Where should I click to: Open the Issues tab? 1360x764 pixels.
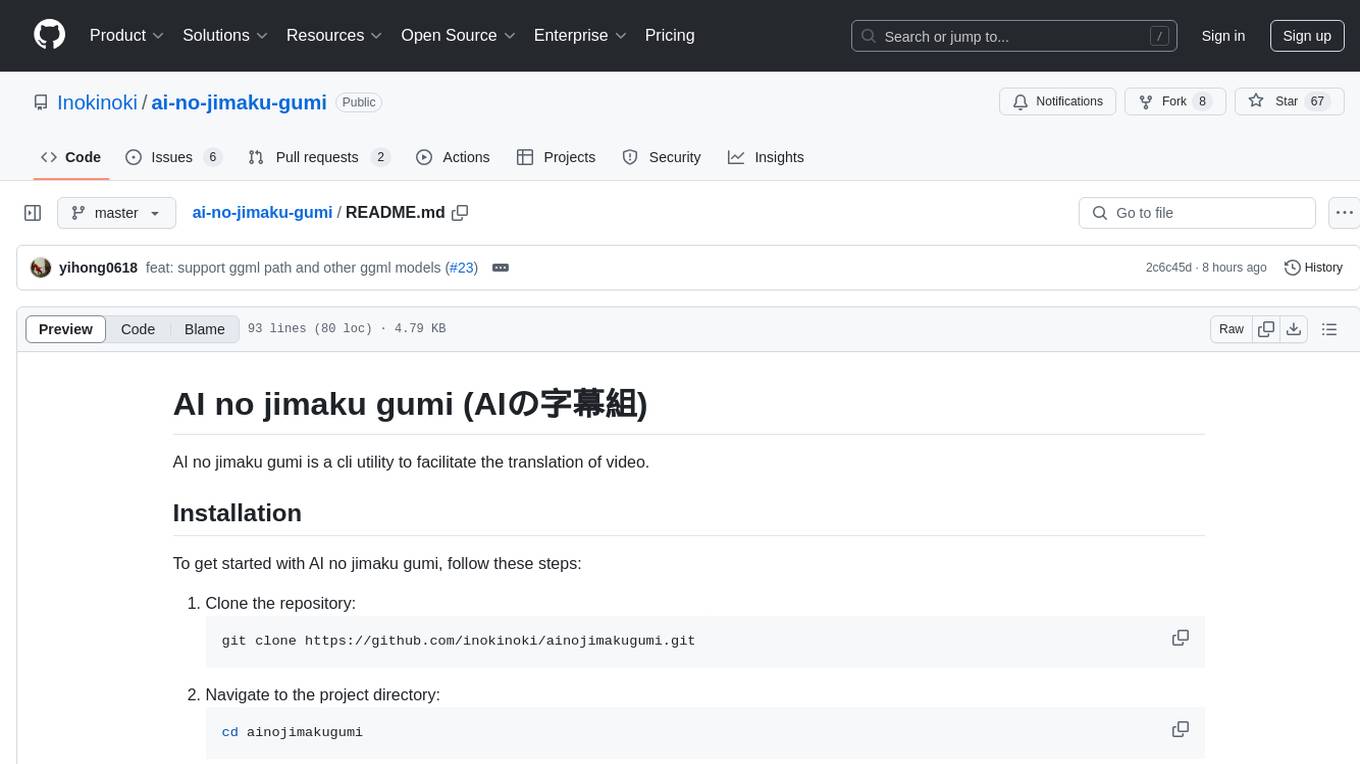(x=173, y=157)
